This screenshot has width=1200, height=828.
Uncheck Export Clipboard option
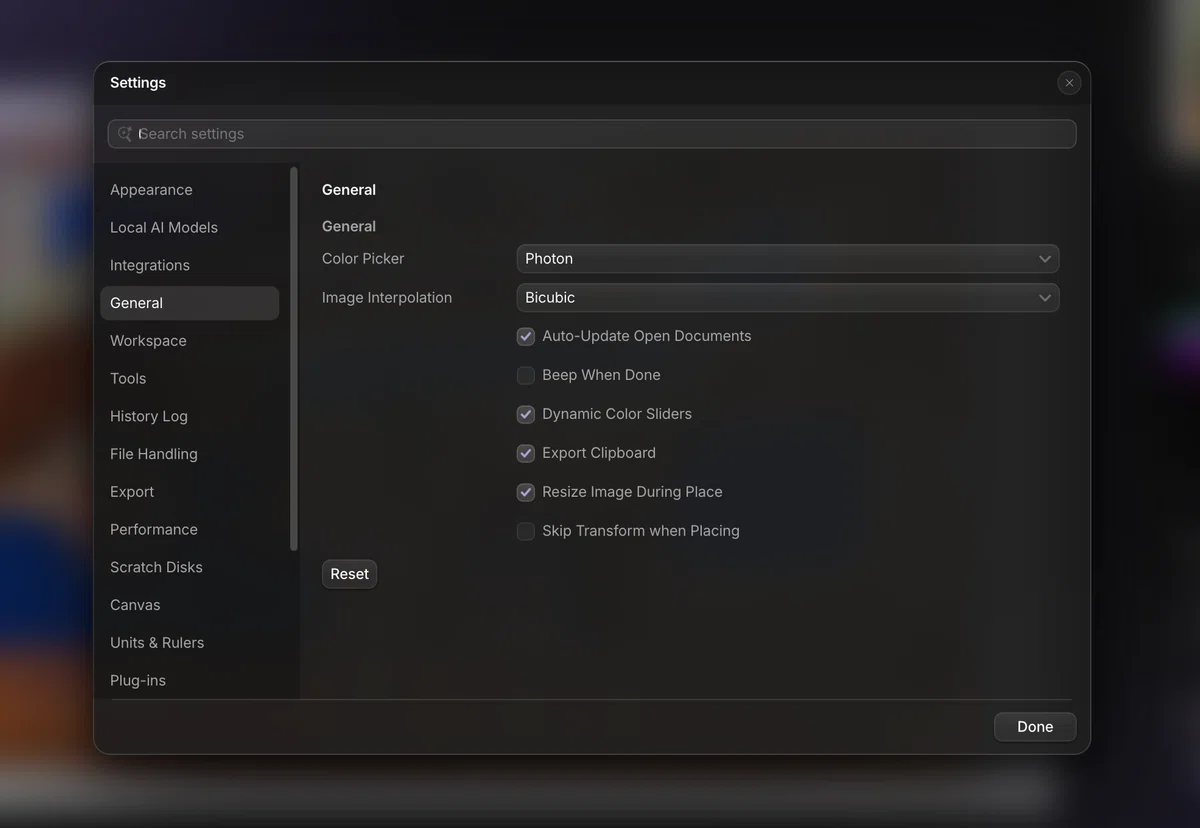coord(526,454)
